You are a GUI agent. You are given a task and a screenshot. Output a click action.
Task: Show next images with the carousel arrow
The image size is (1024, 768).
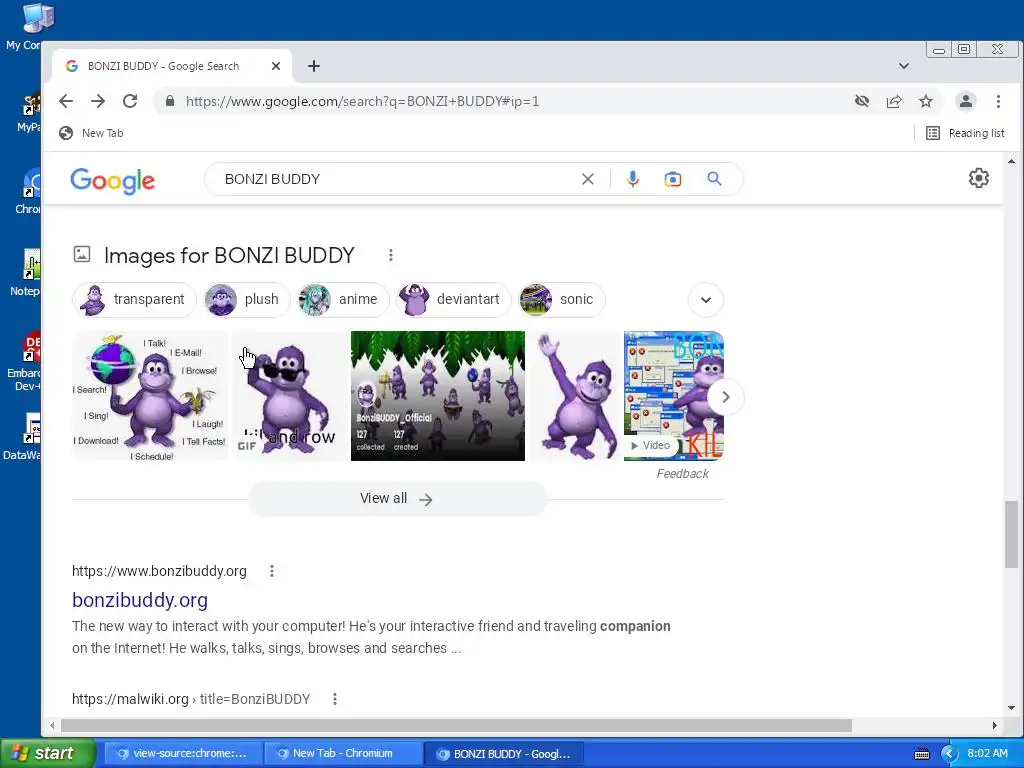pos(726,397)
